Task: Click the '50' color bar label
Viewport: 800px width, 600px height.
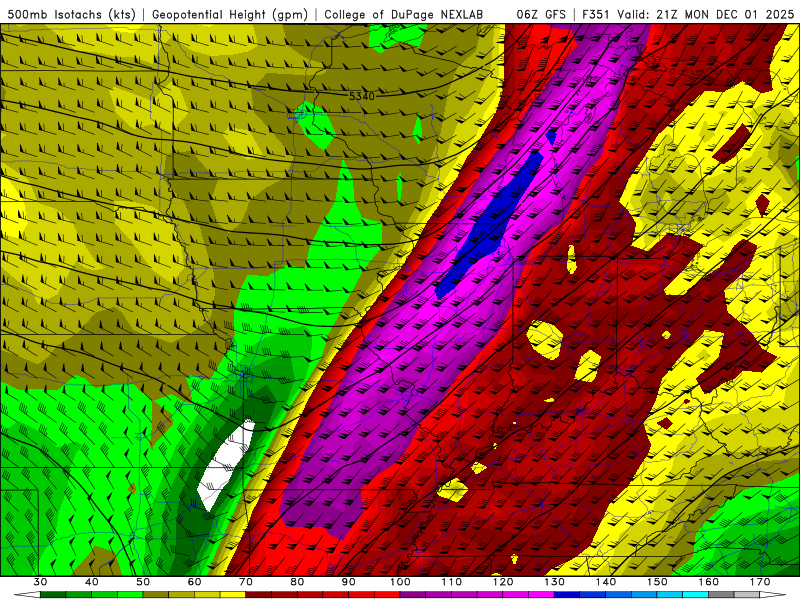Action: tap(143, 582)
